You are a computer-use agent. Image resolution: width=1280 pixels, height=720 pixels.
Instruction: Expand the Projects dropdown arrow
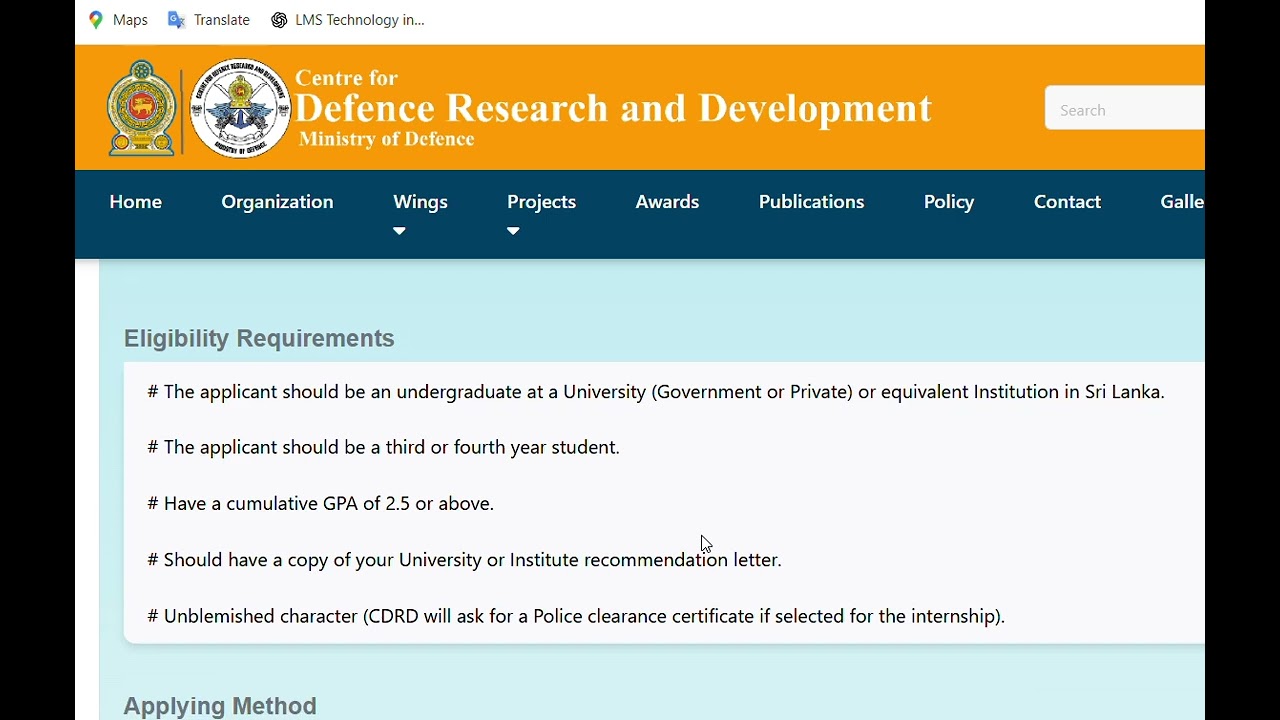pos(513,231)
